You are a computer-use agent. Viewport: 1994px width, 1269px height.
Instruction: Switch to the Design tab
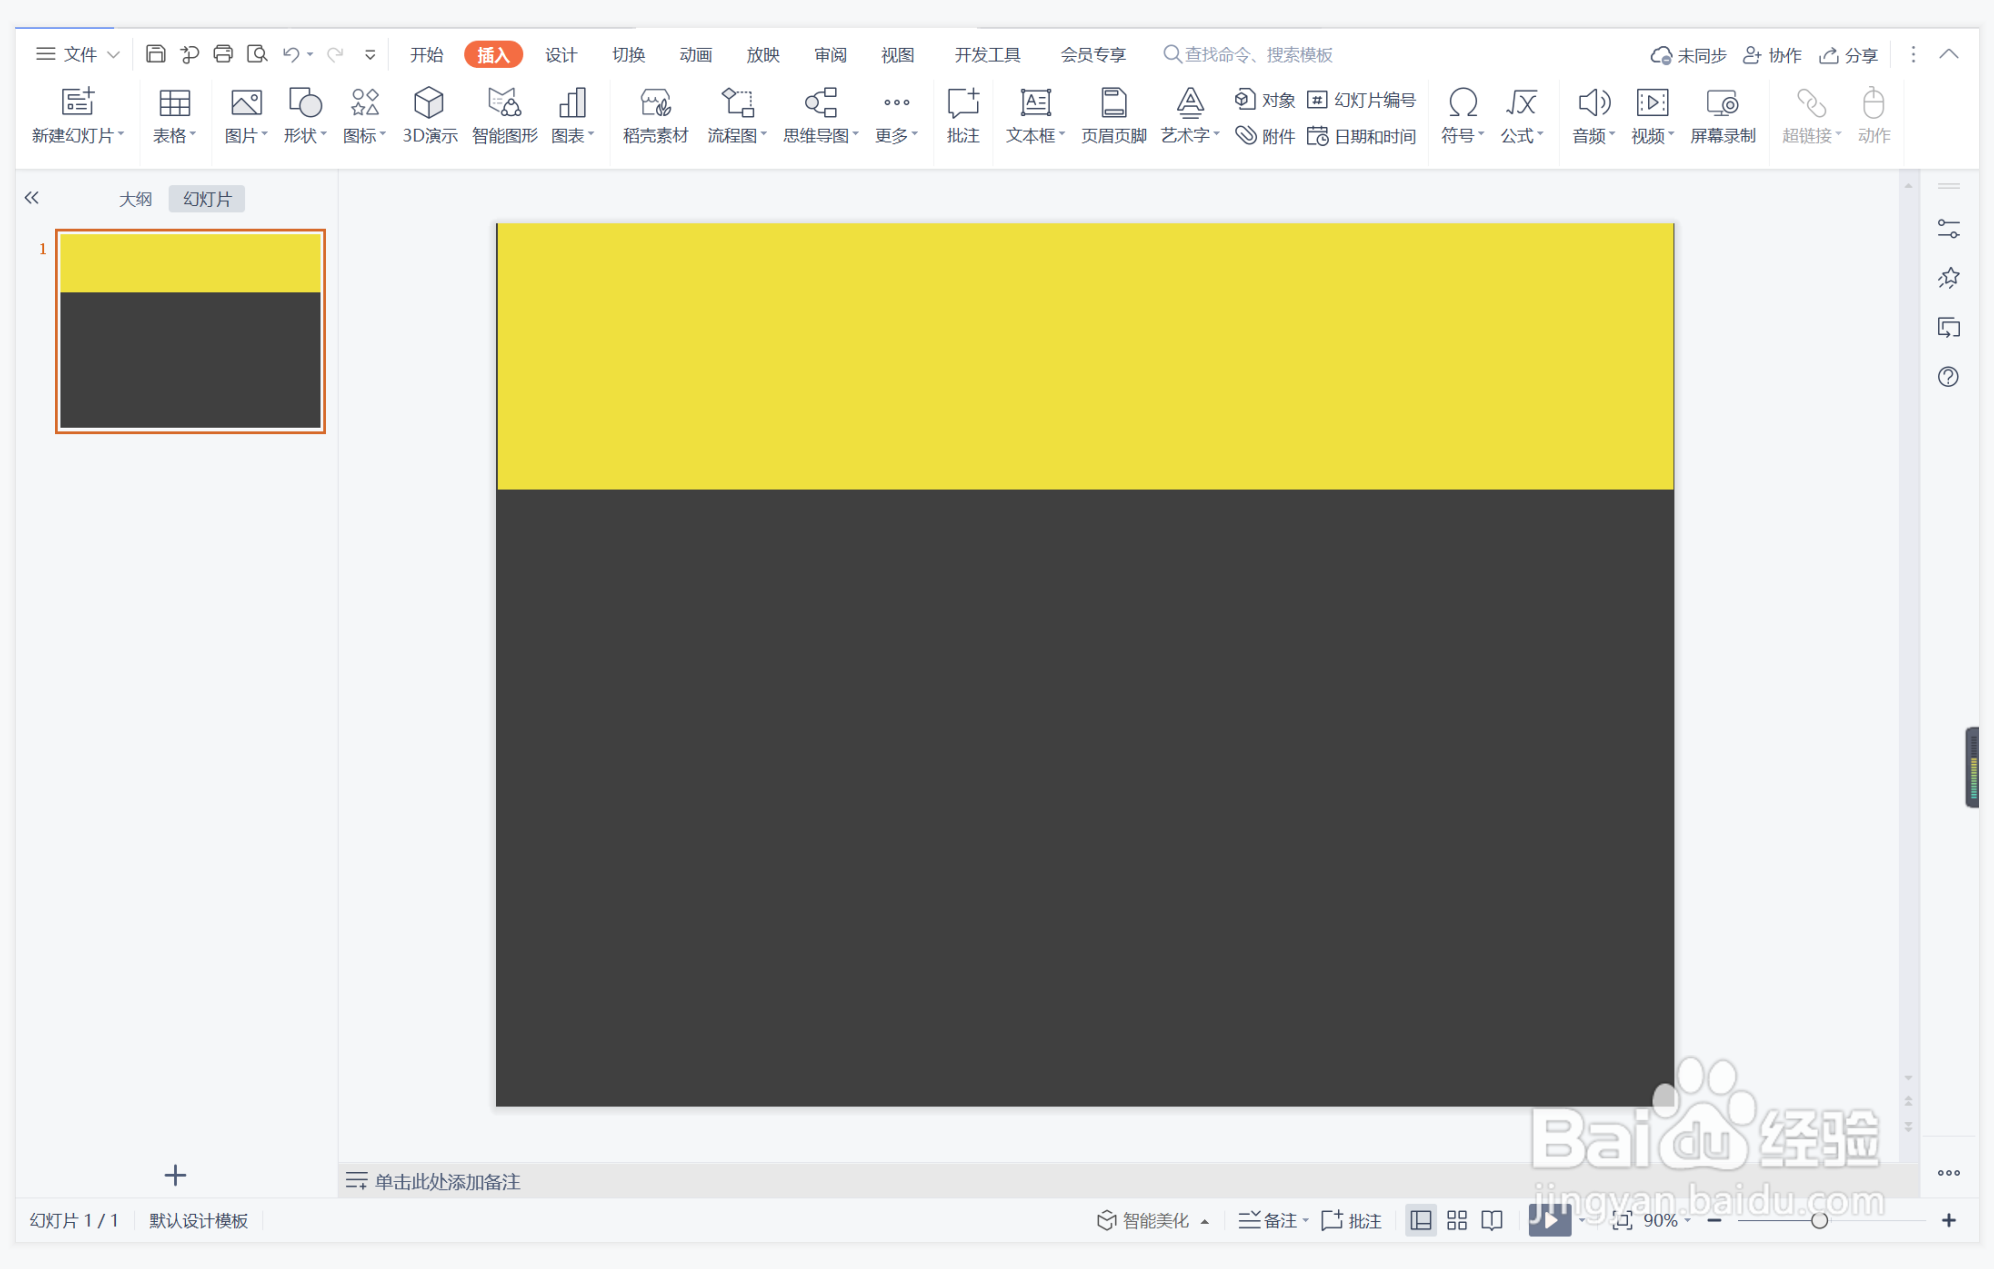[560, 54]
